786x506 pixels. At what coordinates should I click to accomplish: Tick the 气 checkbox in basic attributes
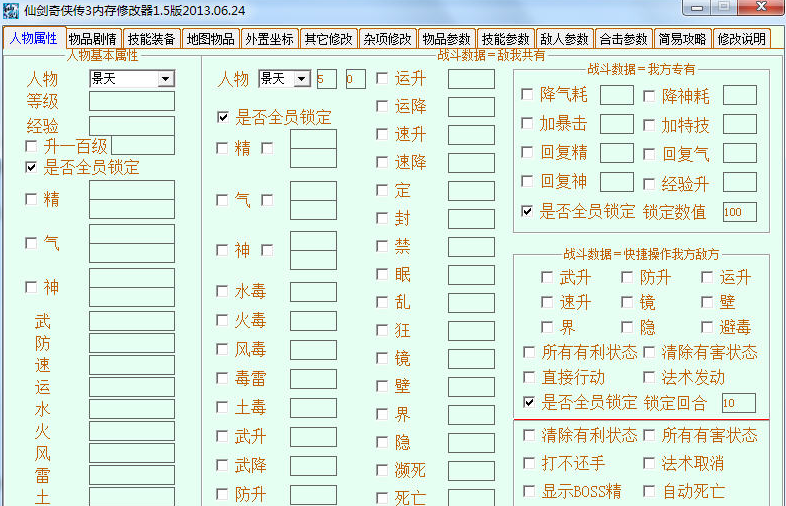point(31,243)
